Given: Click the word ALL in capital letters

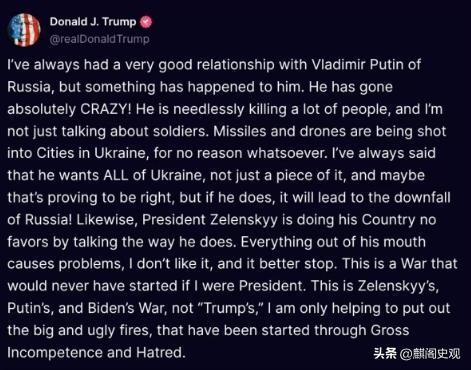Looking at the screenshot, I should tap(116, 175).
